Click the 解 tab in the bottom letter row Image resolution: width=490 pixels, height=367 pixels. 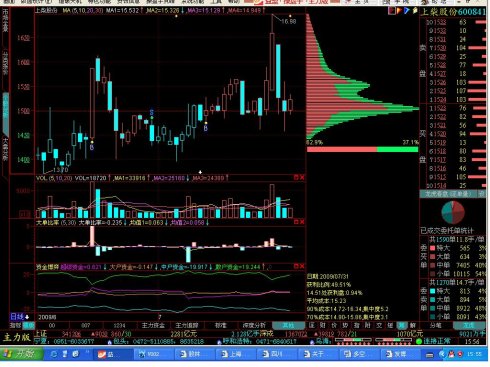413,325
